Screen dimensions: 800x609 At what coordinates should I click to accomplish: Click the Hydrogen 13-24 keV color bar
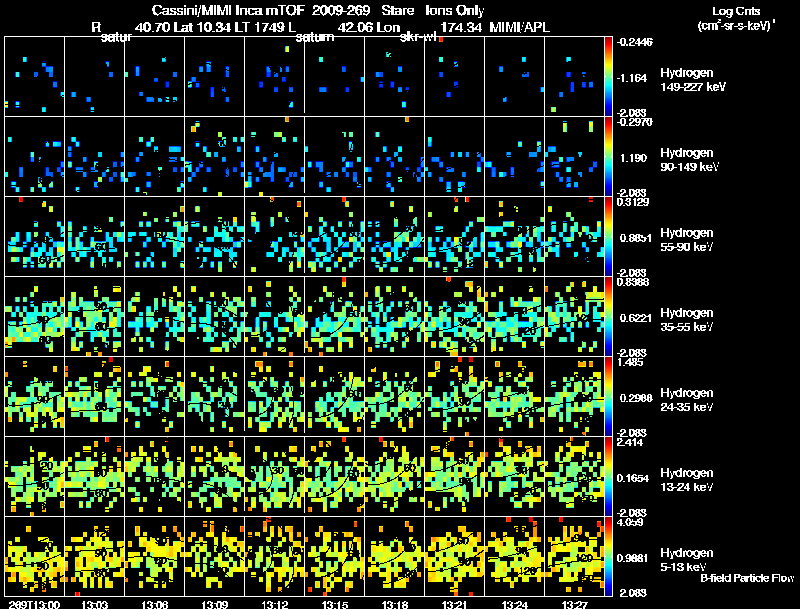tap(608, 476)
